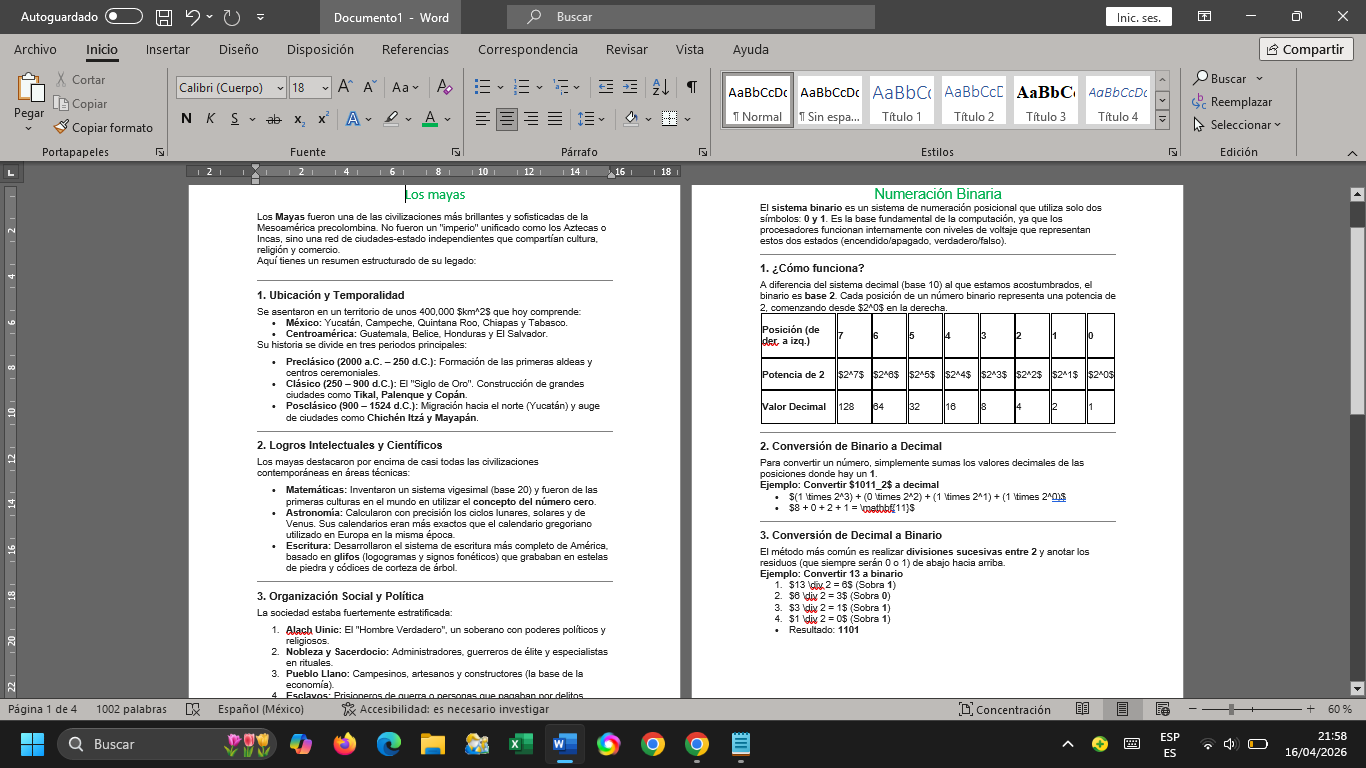
Task: Show paragraph marks with pilcrow icon
Action: 691,88
